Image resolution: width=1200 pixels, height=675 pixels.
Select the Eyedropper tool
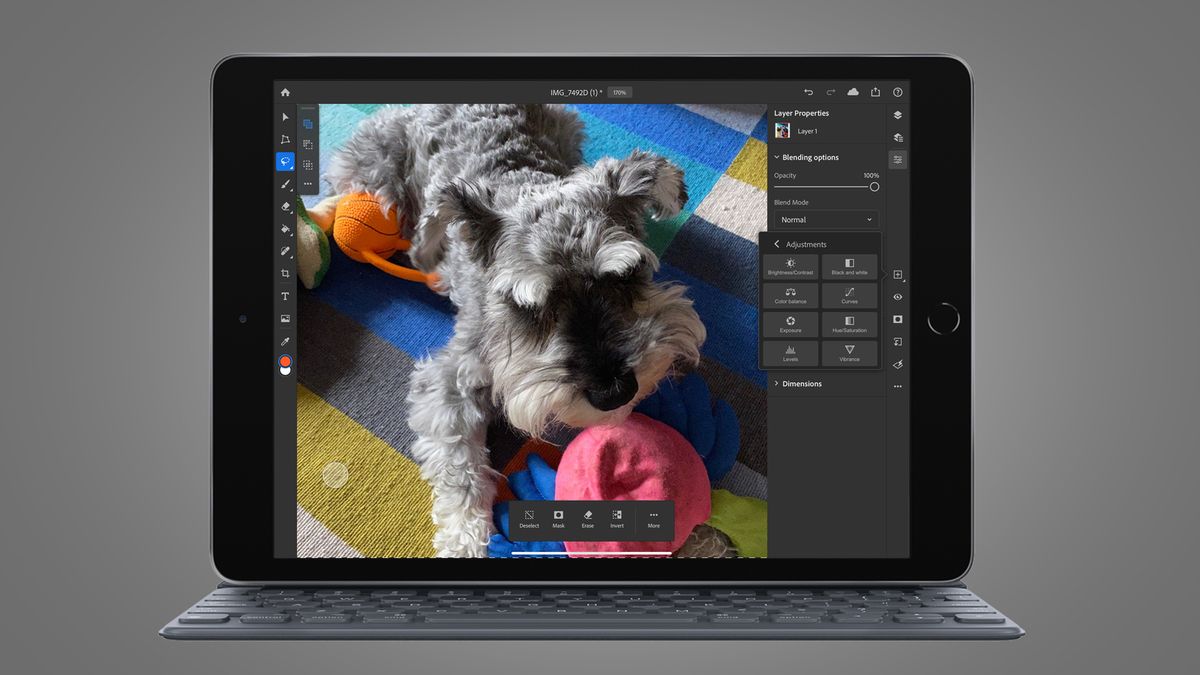tap(285, 341)
